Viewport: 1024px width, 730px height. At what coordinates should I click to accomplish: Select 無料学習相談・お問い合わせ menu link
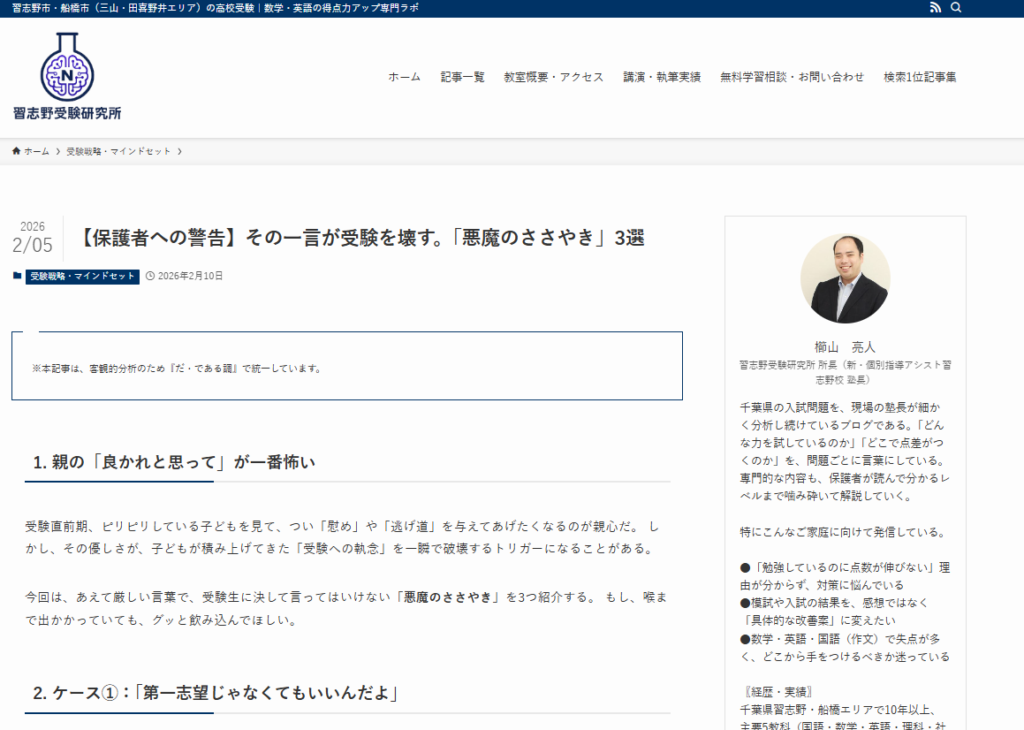click(792, 77)
